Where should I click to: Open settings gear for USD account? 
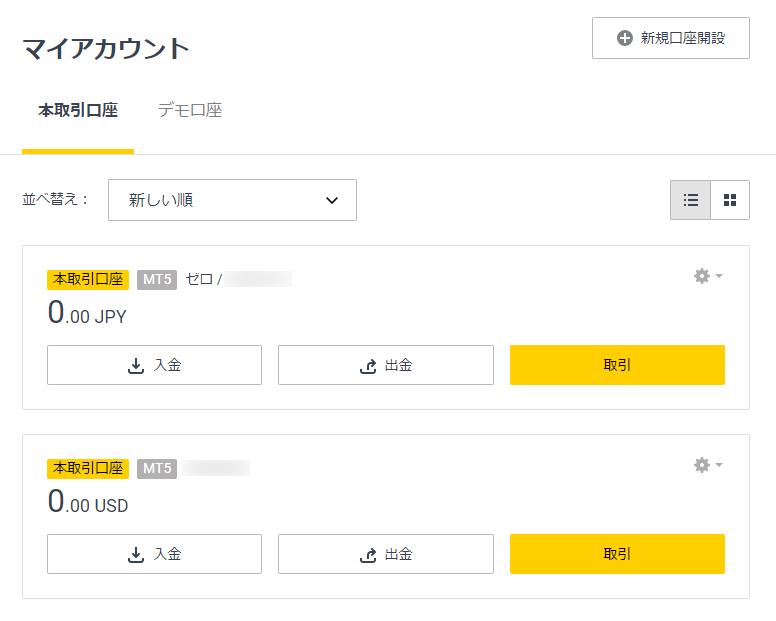tap(702, 465)
